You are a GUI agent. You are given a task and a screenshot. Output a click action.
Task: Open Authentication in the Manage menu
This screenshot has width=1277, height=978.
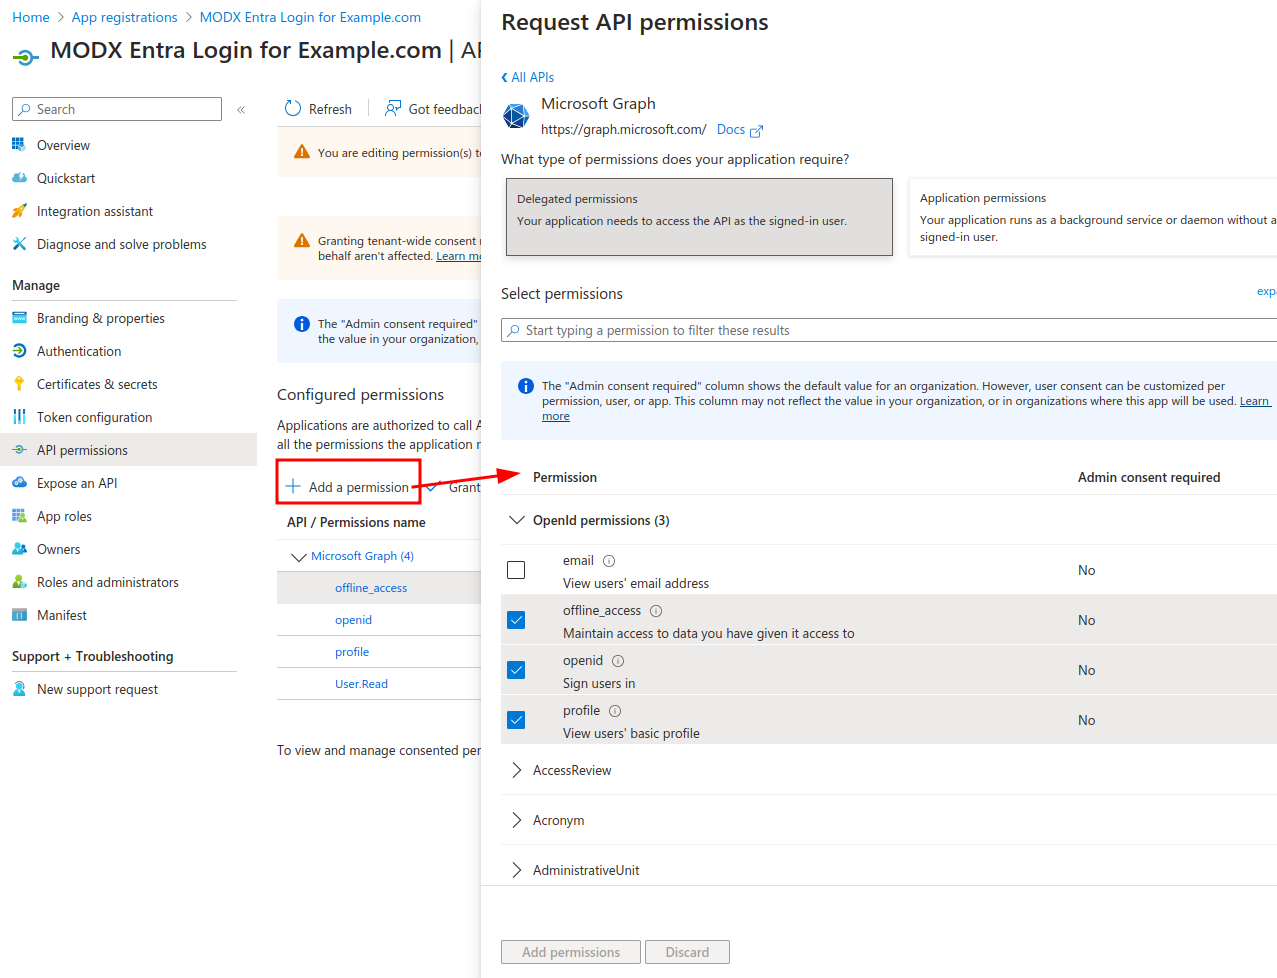coord(79,351)
